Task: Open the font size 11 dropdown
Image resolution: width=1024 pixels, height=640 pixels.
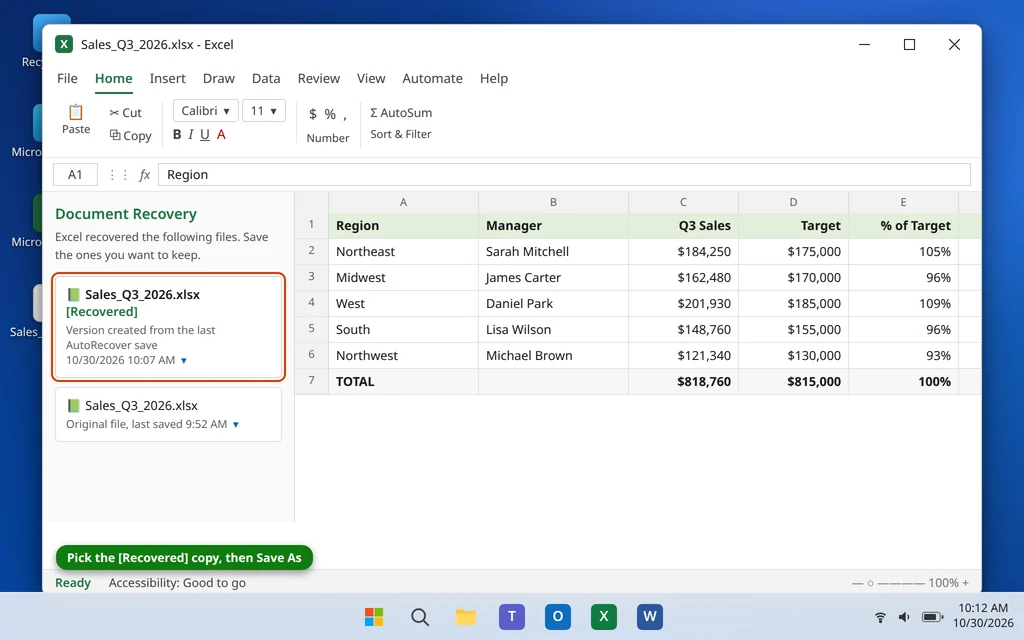Action: click(x=264, y=111)
